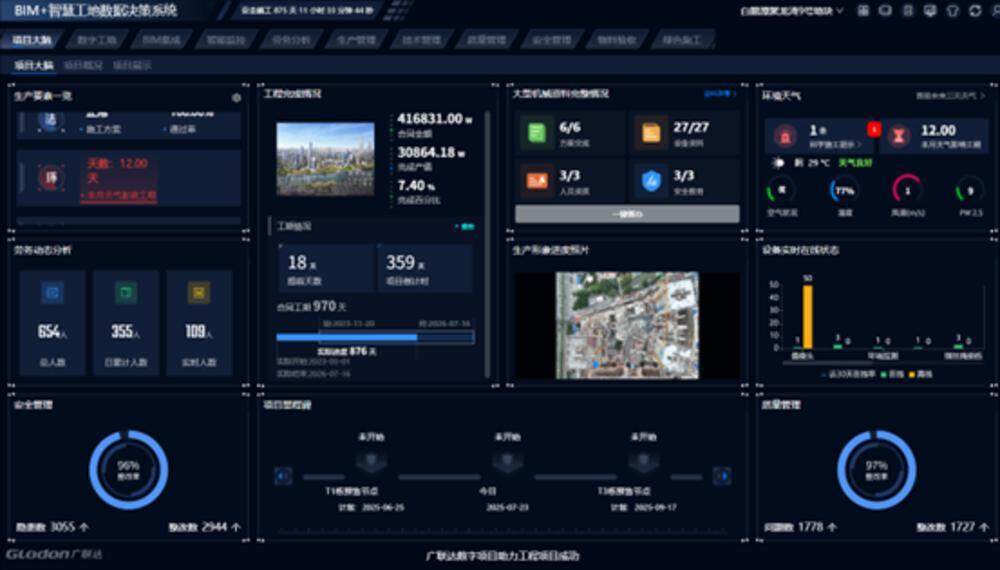
Task: Click the blue shield icon for safety
Action: (651, 180)
